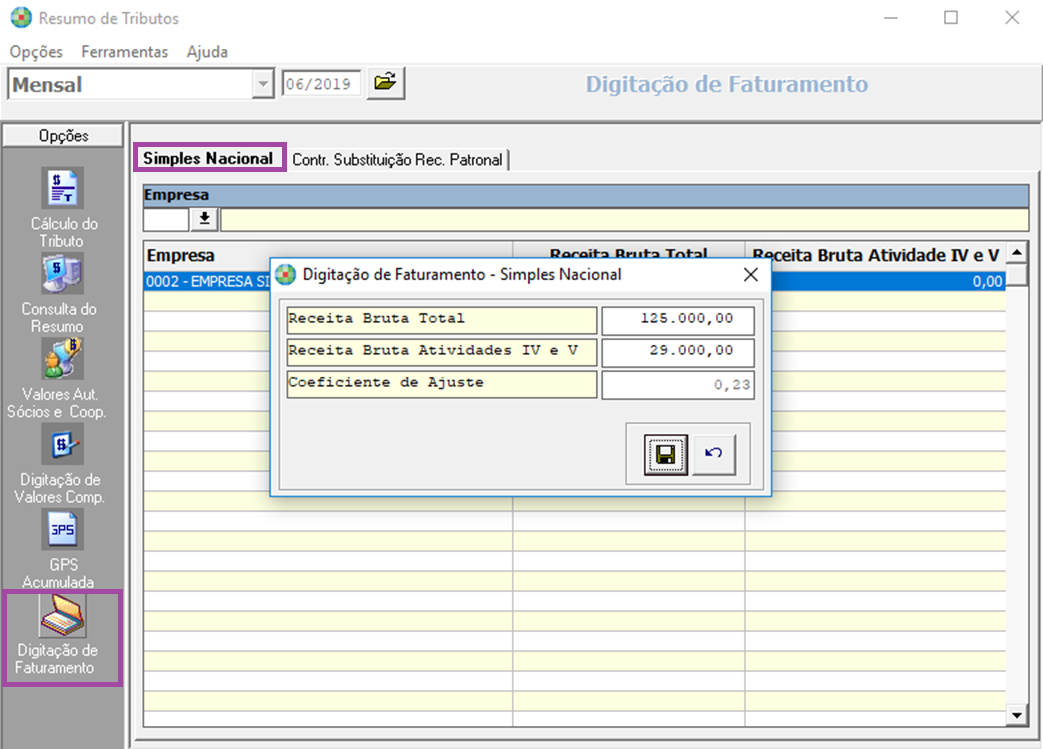Open the Empresa lookup dropdown arrow
This screenshot has height=749, width=1043.
point(204,218)
